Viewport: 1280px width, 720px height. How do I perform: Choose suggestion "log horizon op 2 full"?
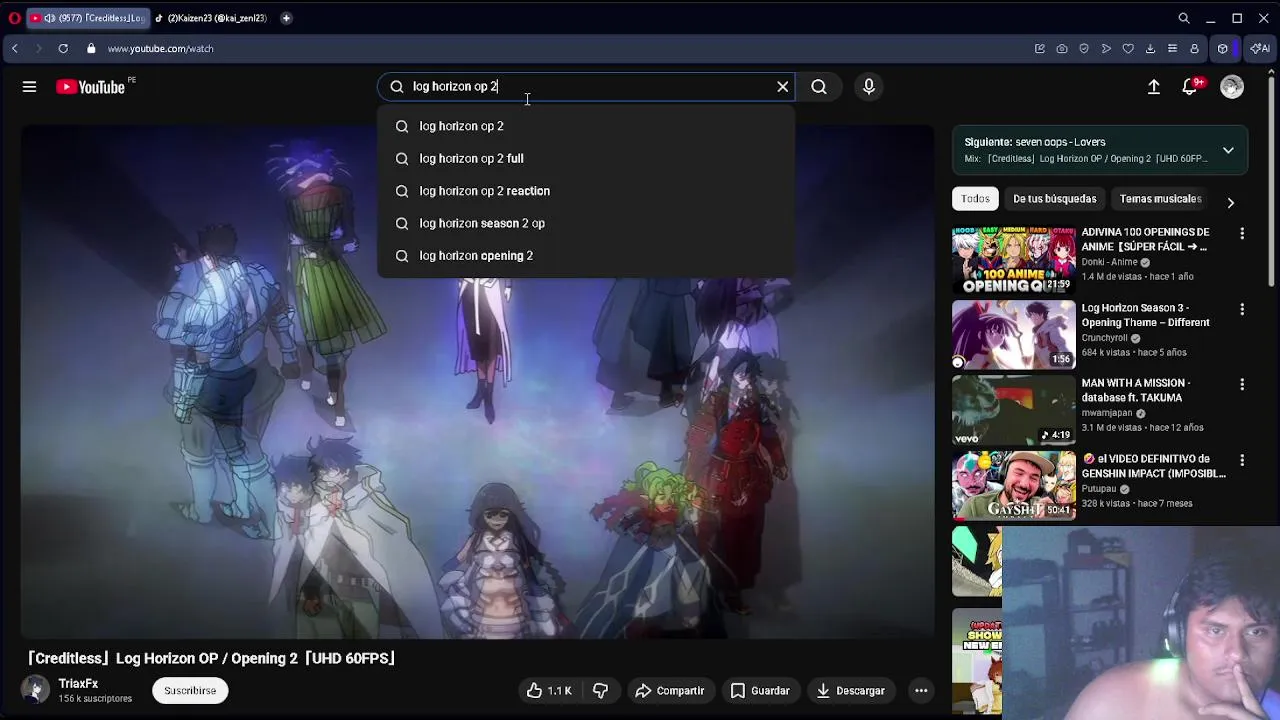tap(586, 158)
